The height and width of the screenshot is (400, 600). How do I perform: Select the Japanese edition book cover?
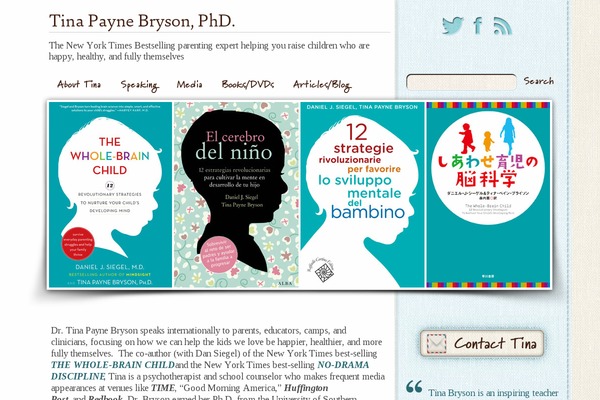[488, 194]
